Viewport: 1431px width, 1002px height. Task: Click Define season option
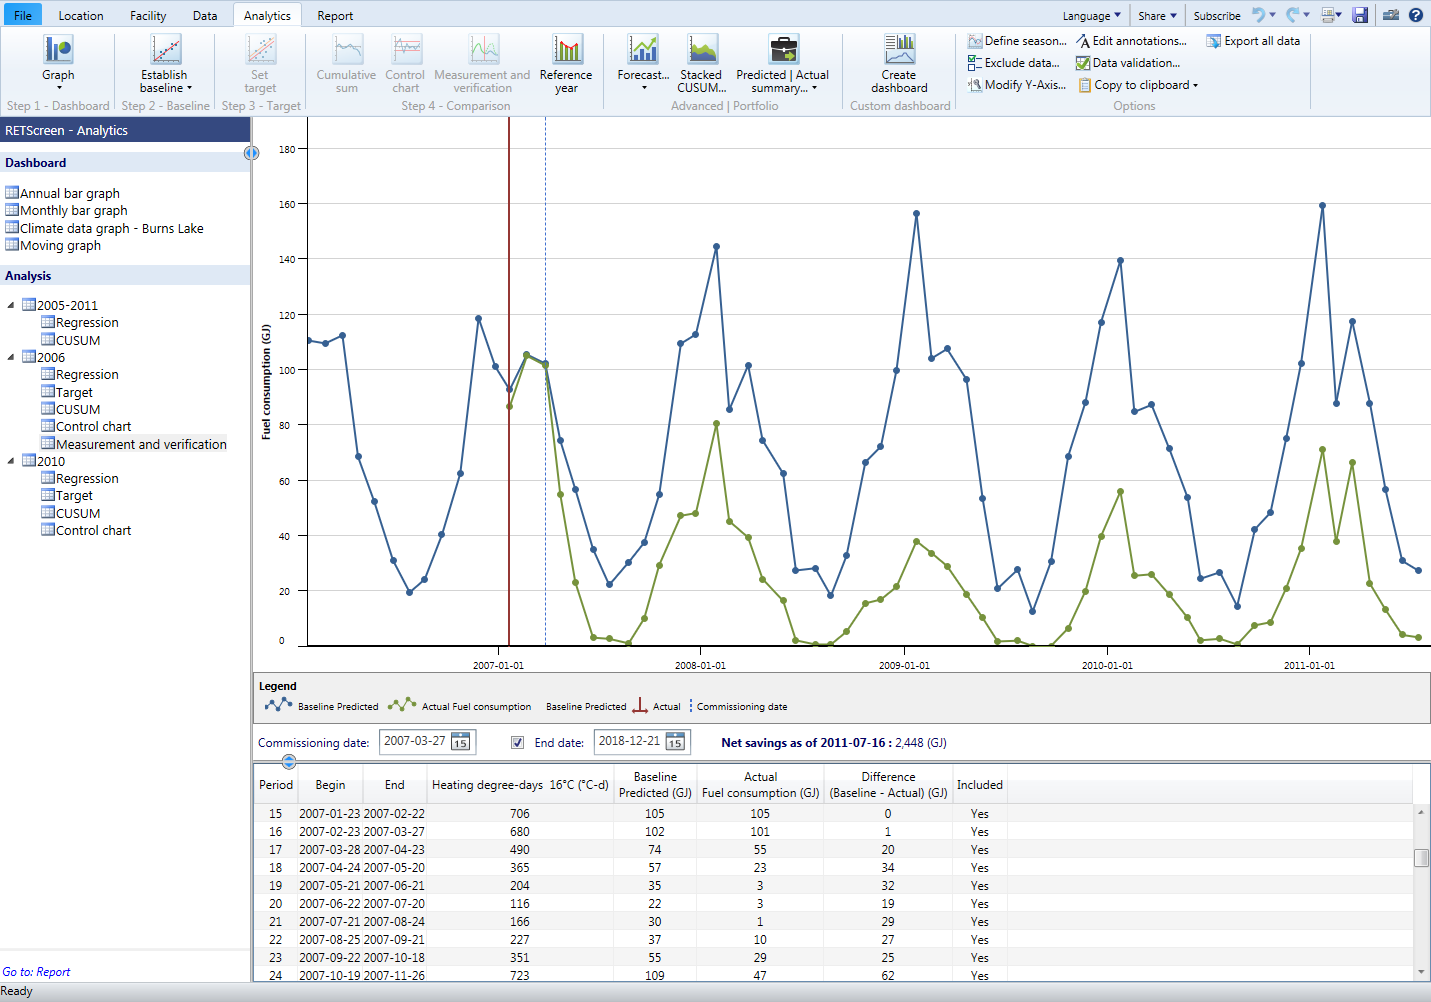(1017, 41)
